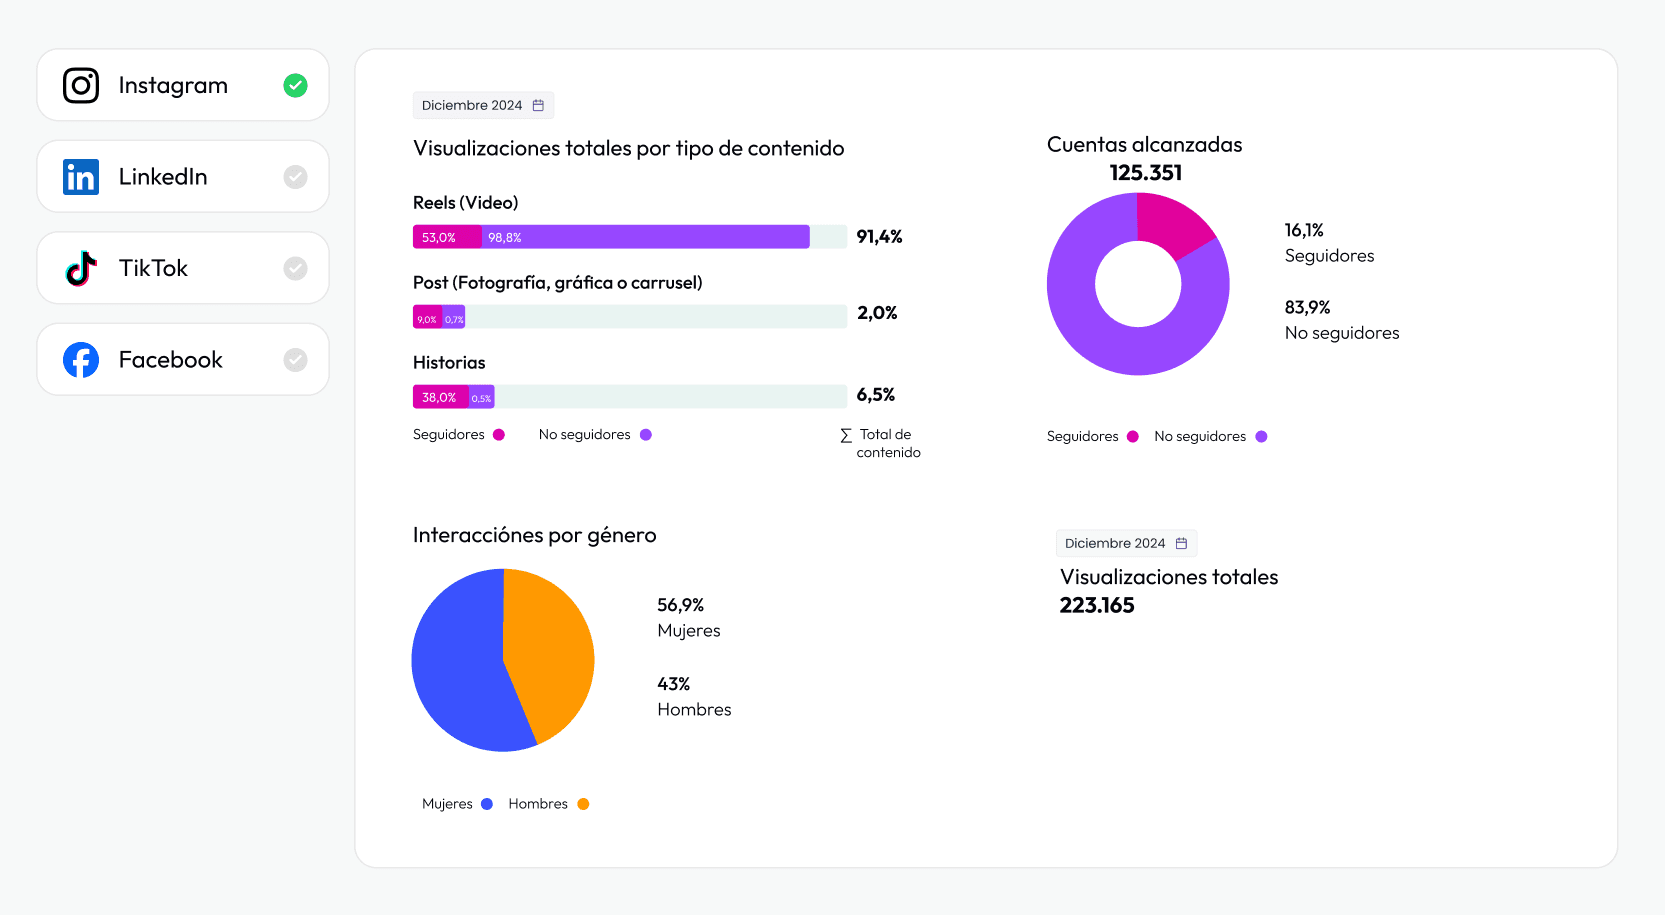Screen dimensions: 1665x915
Task: Select the LinkedIn platform icon
Action: pos(80,176)
